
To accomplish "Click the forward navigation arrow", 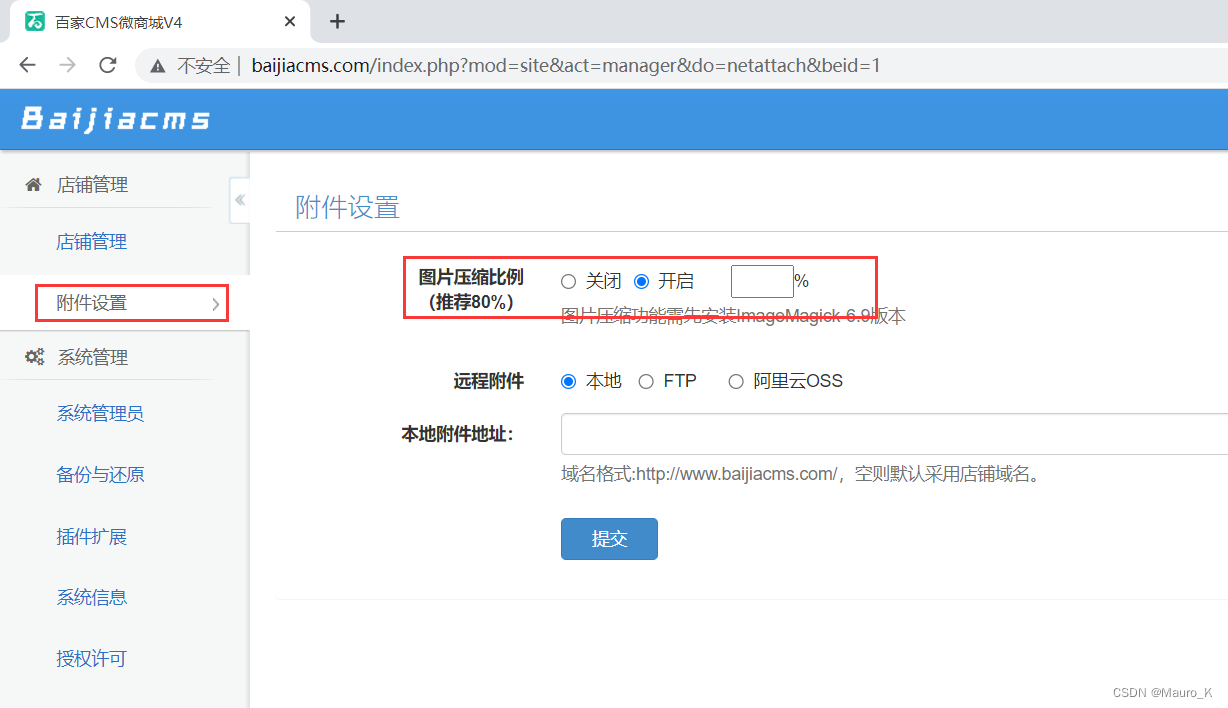I will click(67, 64).
